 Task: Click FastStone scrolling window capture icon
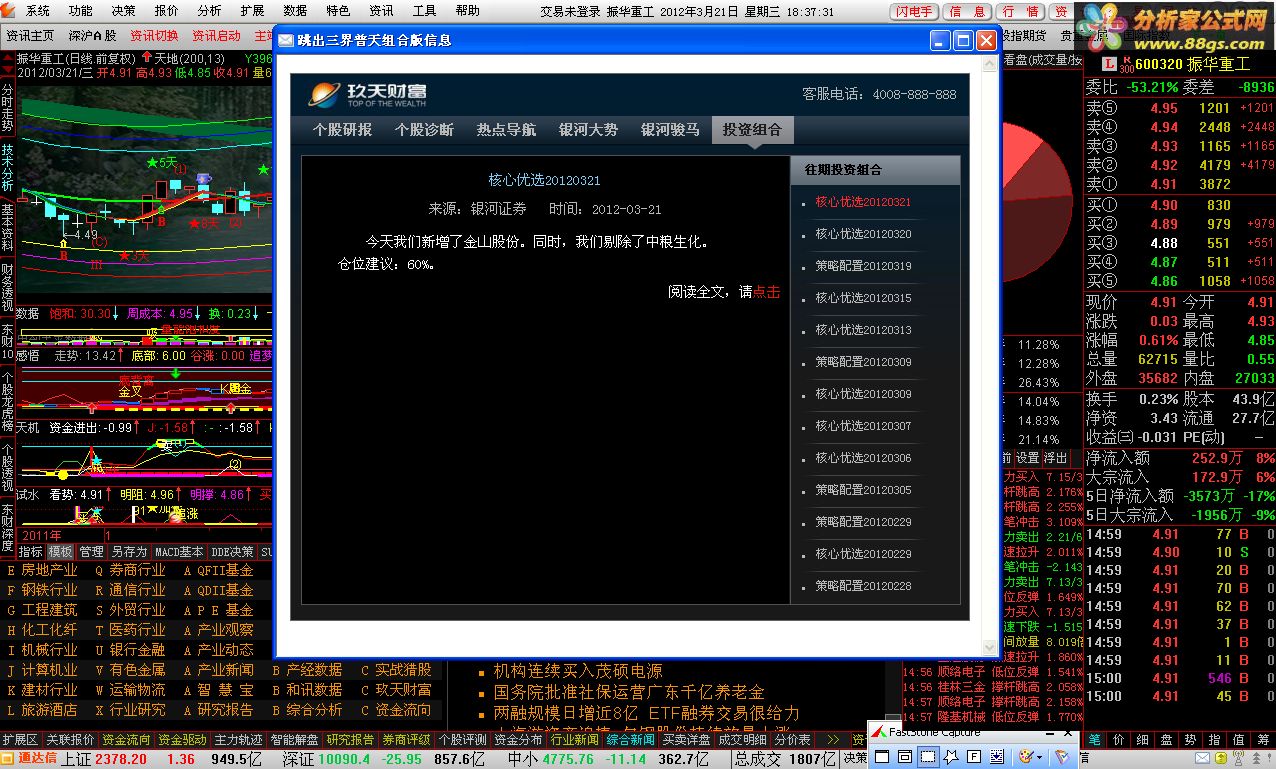point(997,757)
